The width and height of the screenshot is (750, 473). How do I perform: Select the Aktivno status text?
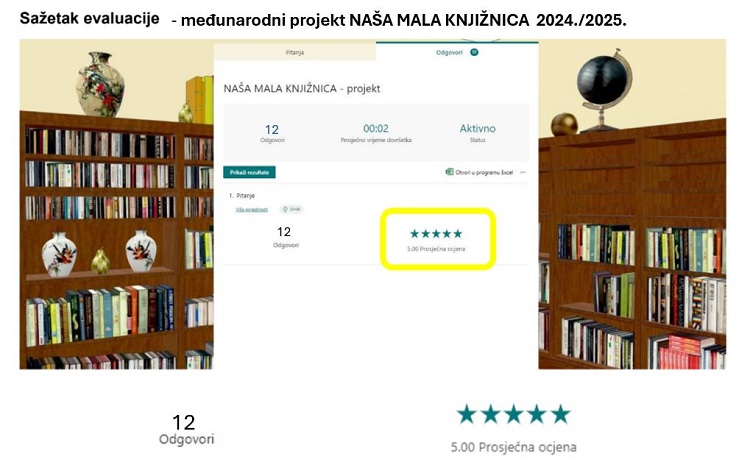coord(477,128)
